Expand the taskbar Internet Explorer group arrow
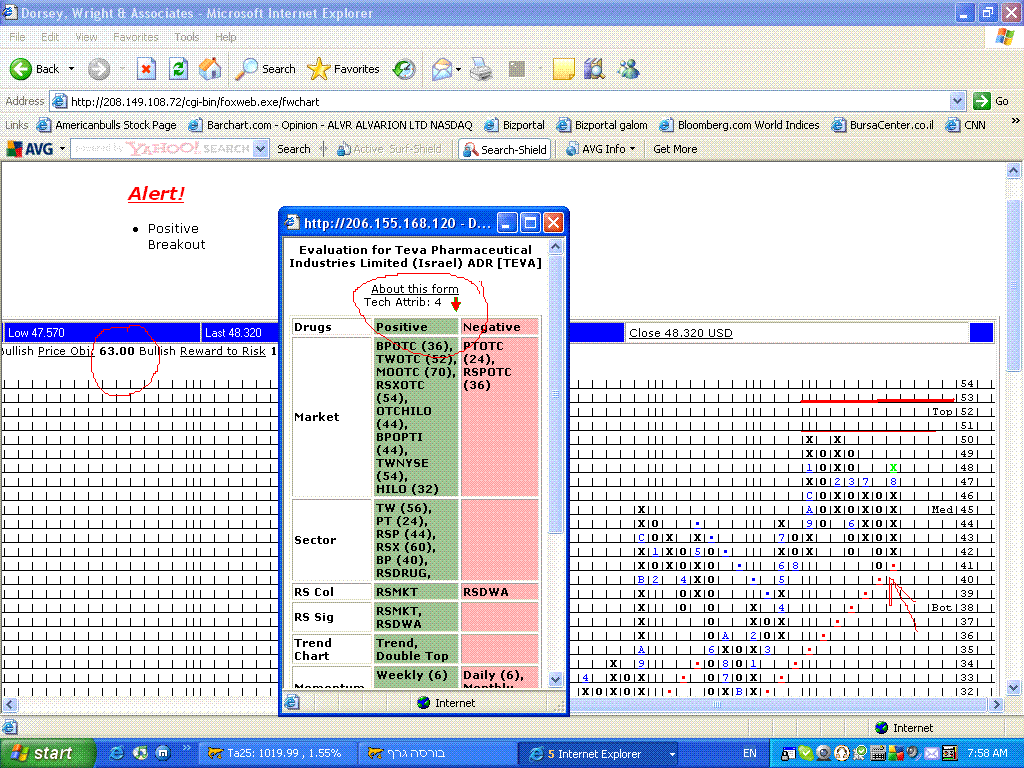This screenshot has width=1024, height=768. (x=672, y=754)
